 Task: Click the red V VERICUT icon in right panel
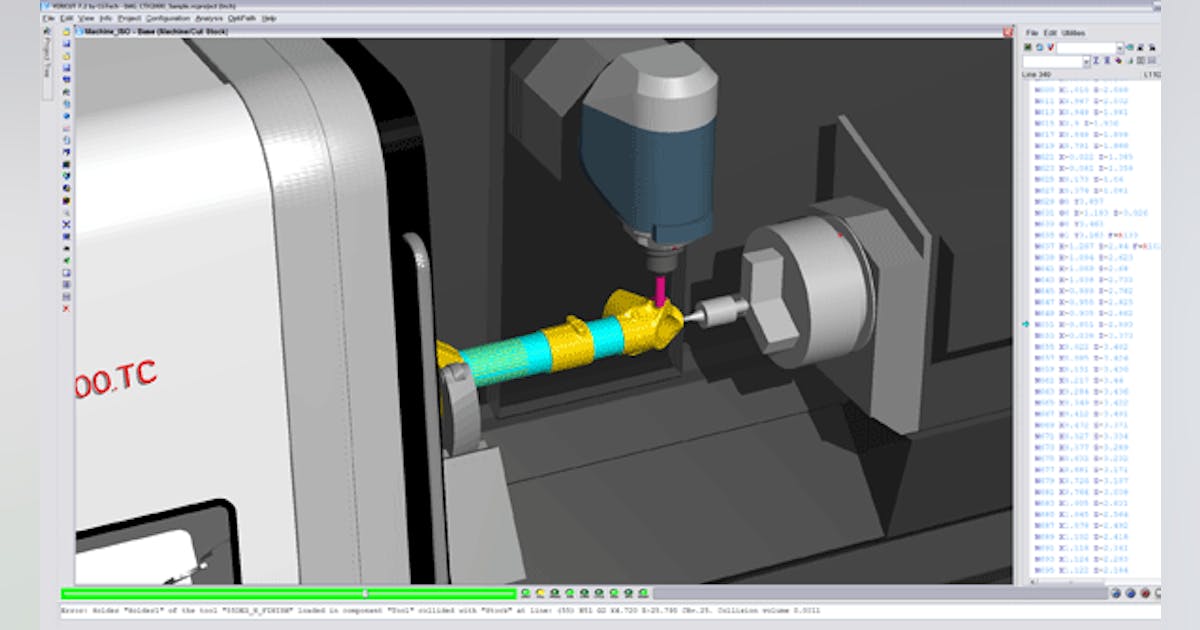point(1050,47)
